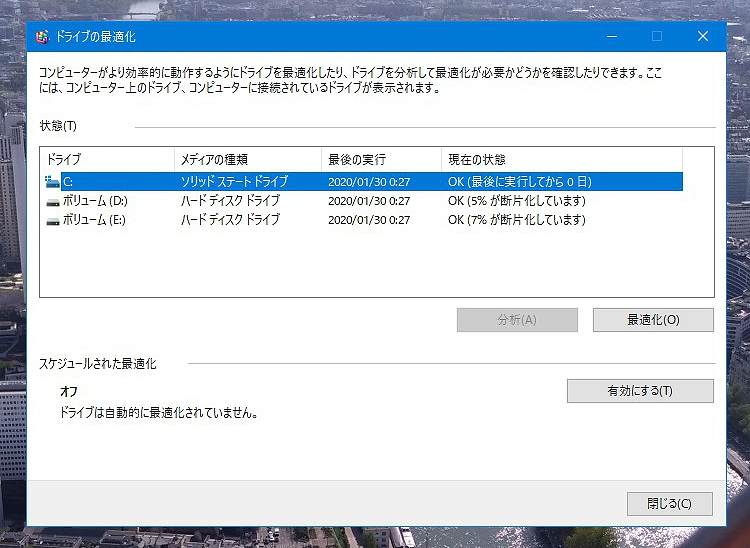Click the last run date of D: row
The image size is (750, 548).
[369, 201]
